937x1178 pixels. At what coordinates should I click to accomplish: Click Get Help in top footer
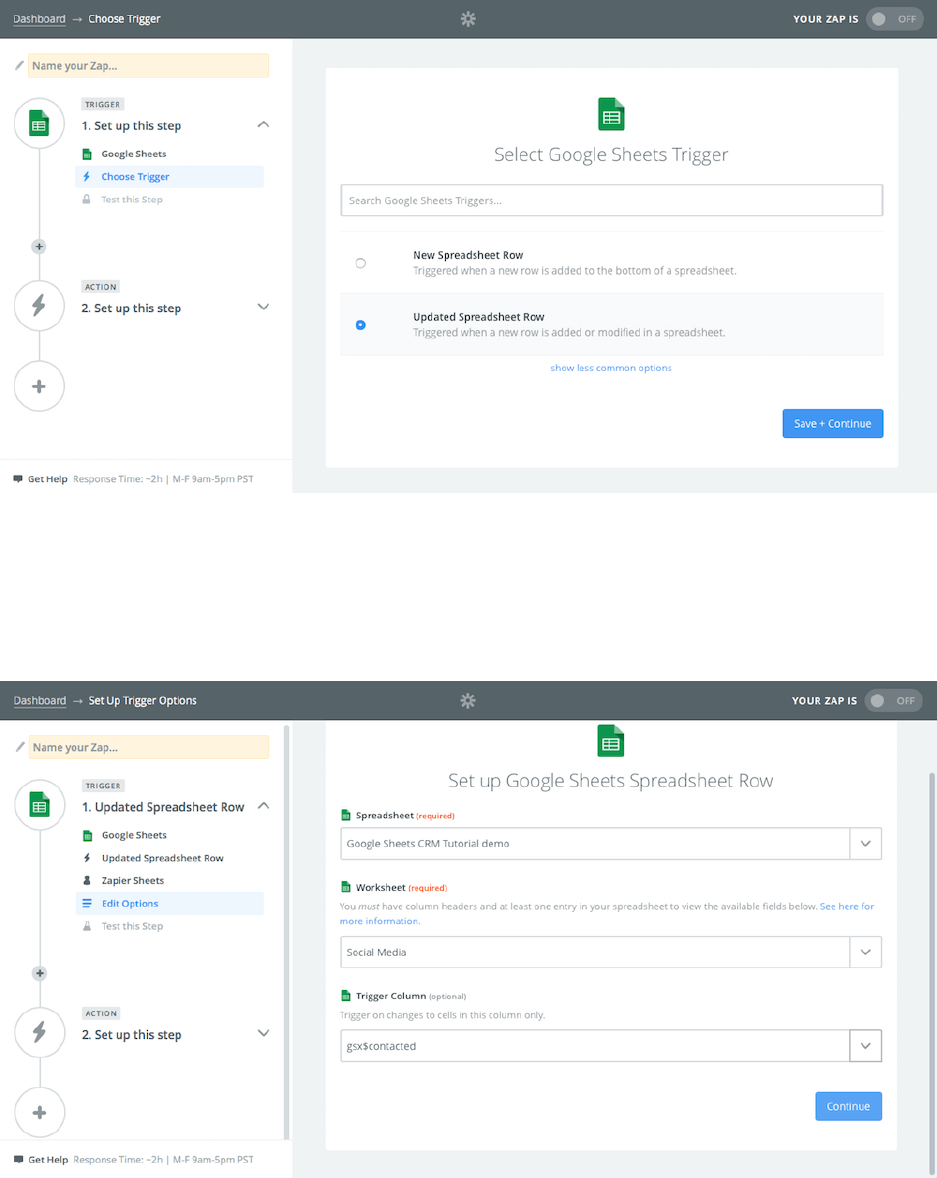(x=47, y=479)
